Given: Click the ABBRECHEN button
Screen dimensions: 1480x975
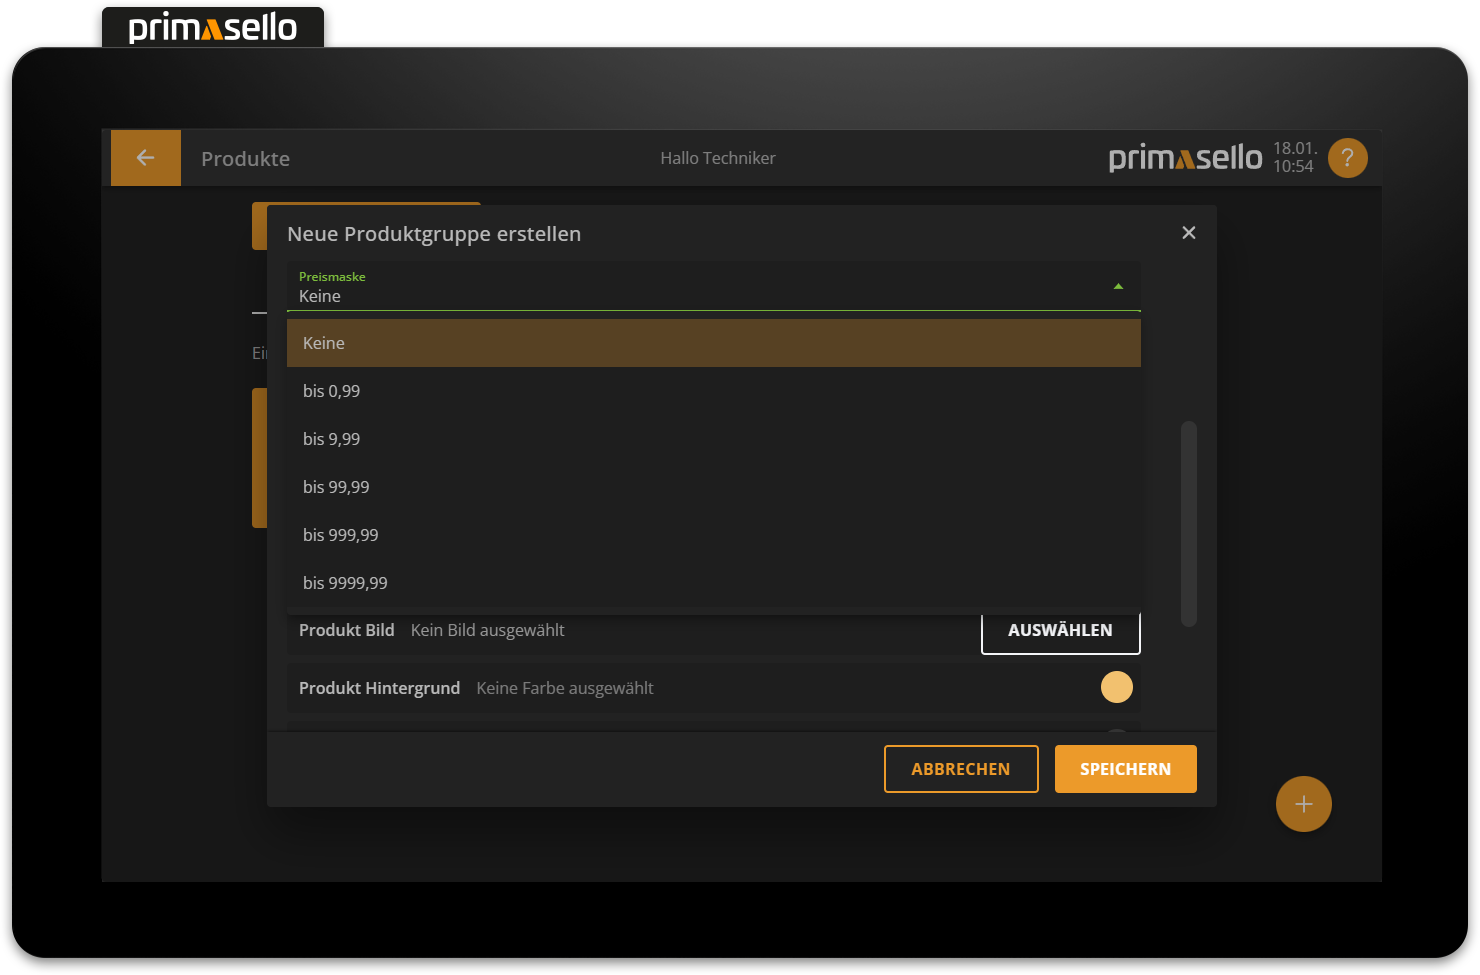Looking at the screenshot, I should coord(960,769).
